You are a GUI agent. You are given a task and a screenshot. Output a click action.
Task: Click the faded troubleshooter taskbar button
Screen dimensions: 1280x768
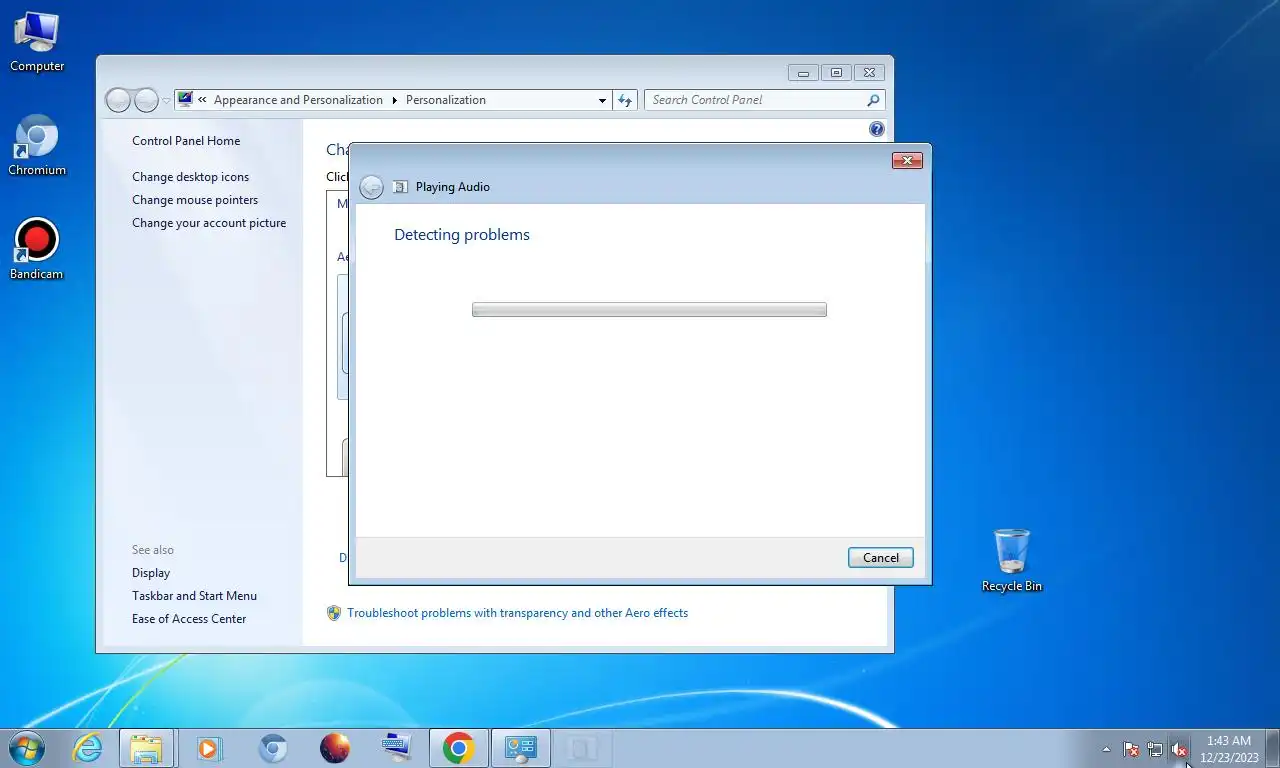click(583, 748)
